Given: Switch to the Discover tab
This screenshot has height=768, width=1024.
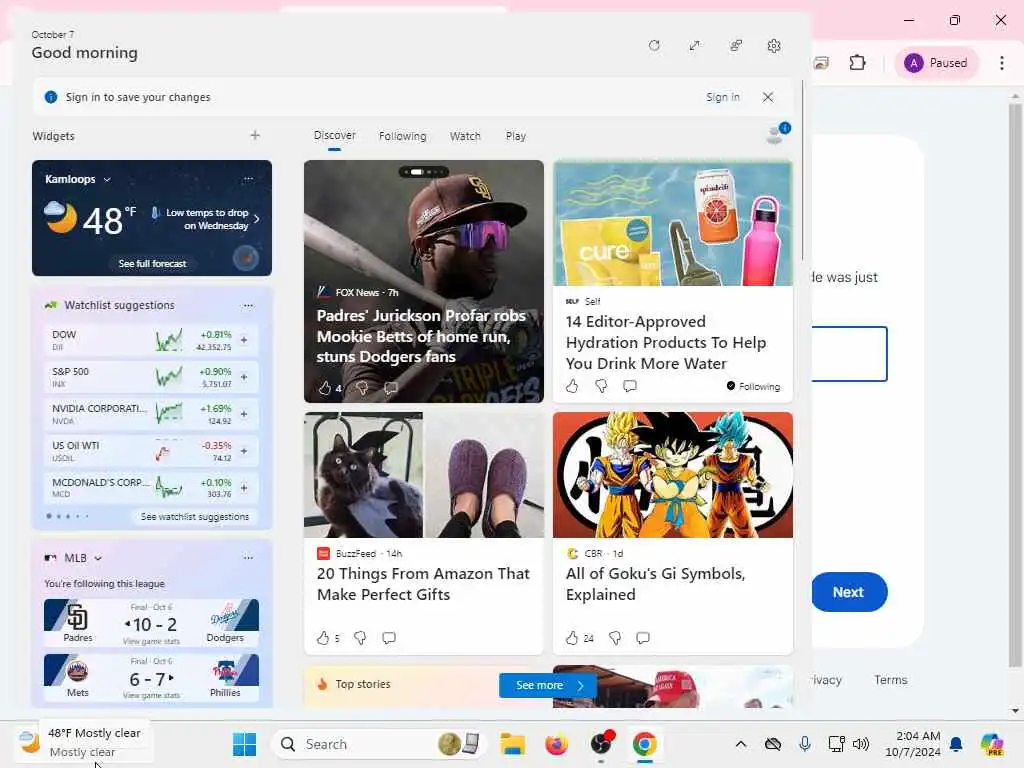Looking at the screenshot, I should point(334,135).
